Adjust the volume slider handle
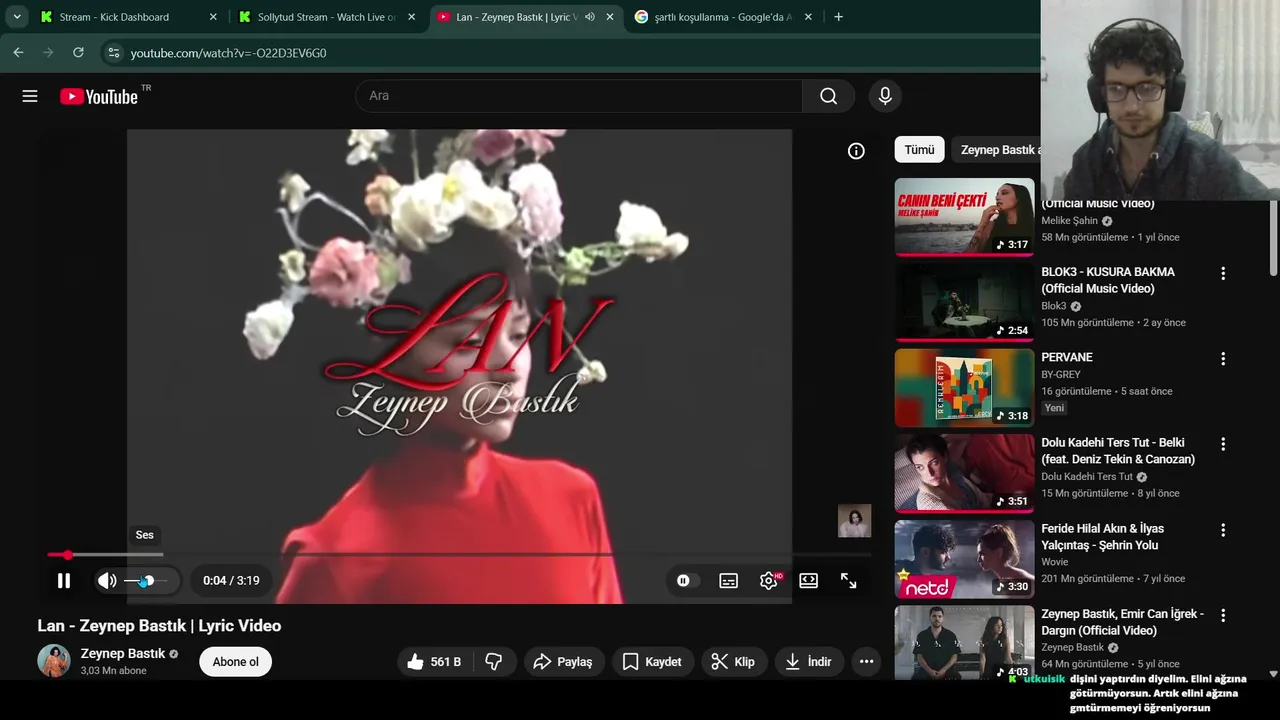The width and height of the screenshot is (1280, 720). point(147,581)
